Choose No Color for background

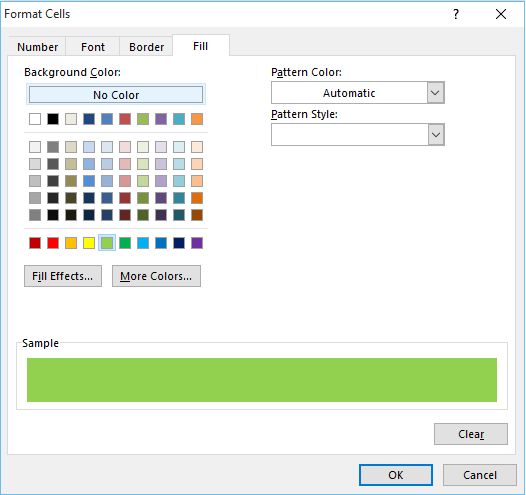(x=116, y=95)
